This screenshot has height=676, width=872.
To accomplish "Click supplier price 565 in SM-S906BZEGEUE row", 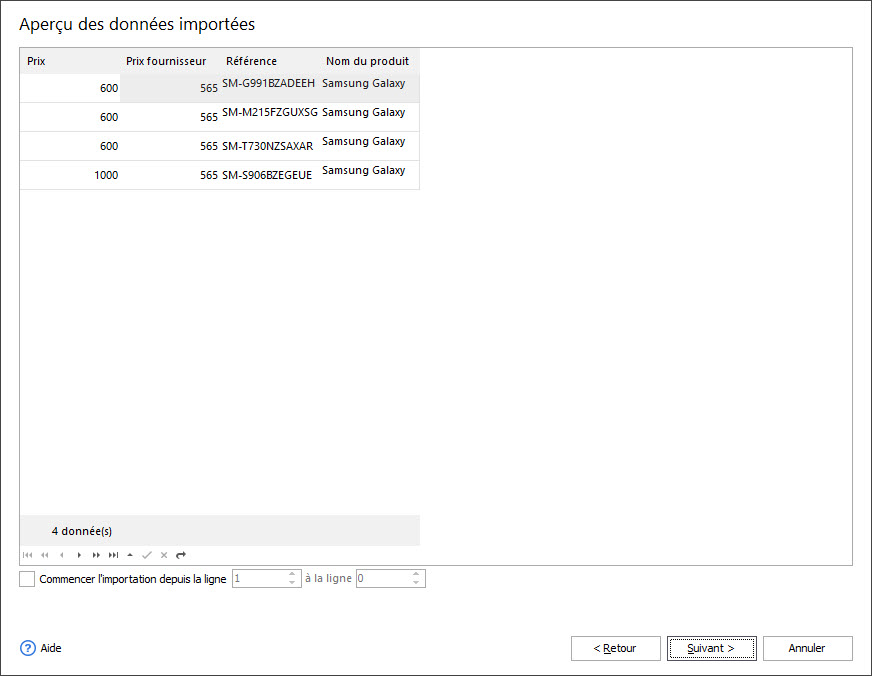I will click(170, 175).
